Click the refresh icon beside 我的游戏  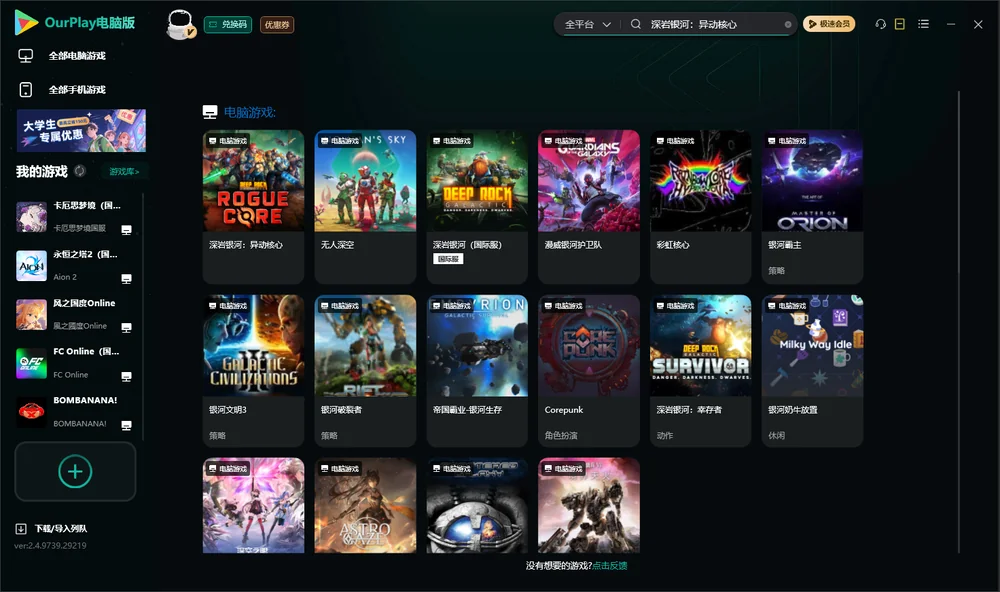click(x=80, y=171)
